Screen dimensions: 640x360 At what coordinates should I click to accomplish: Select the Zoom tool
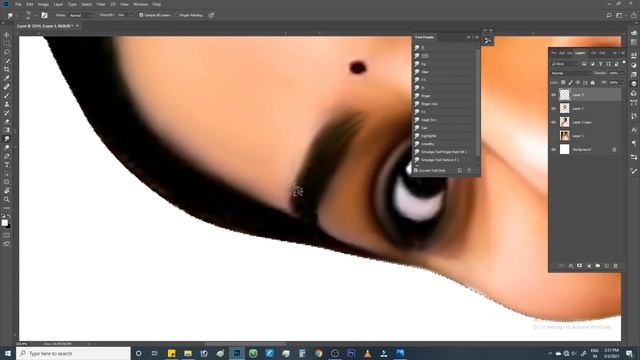click(7, 199)
